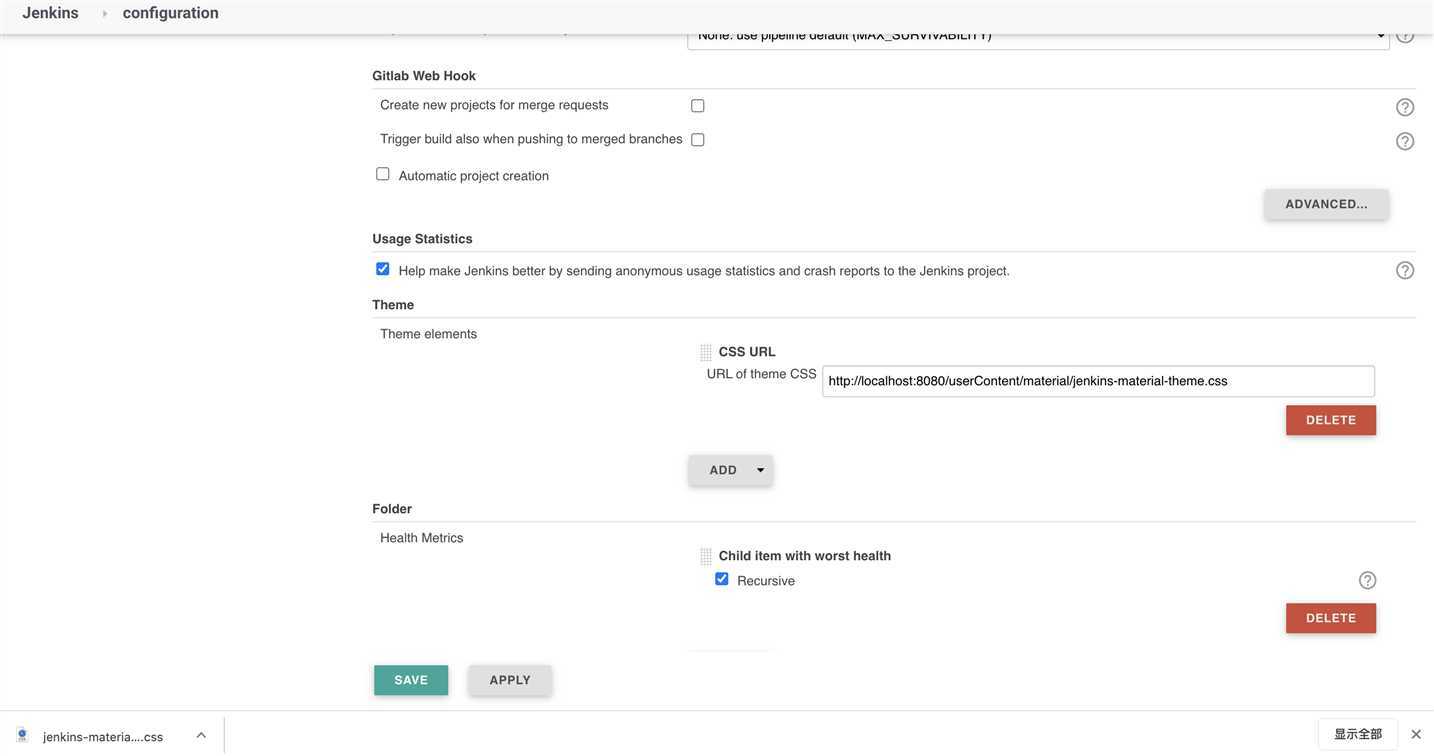
Task: Apply the configuration changes
Action: click(510, 680)
